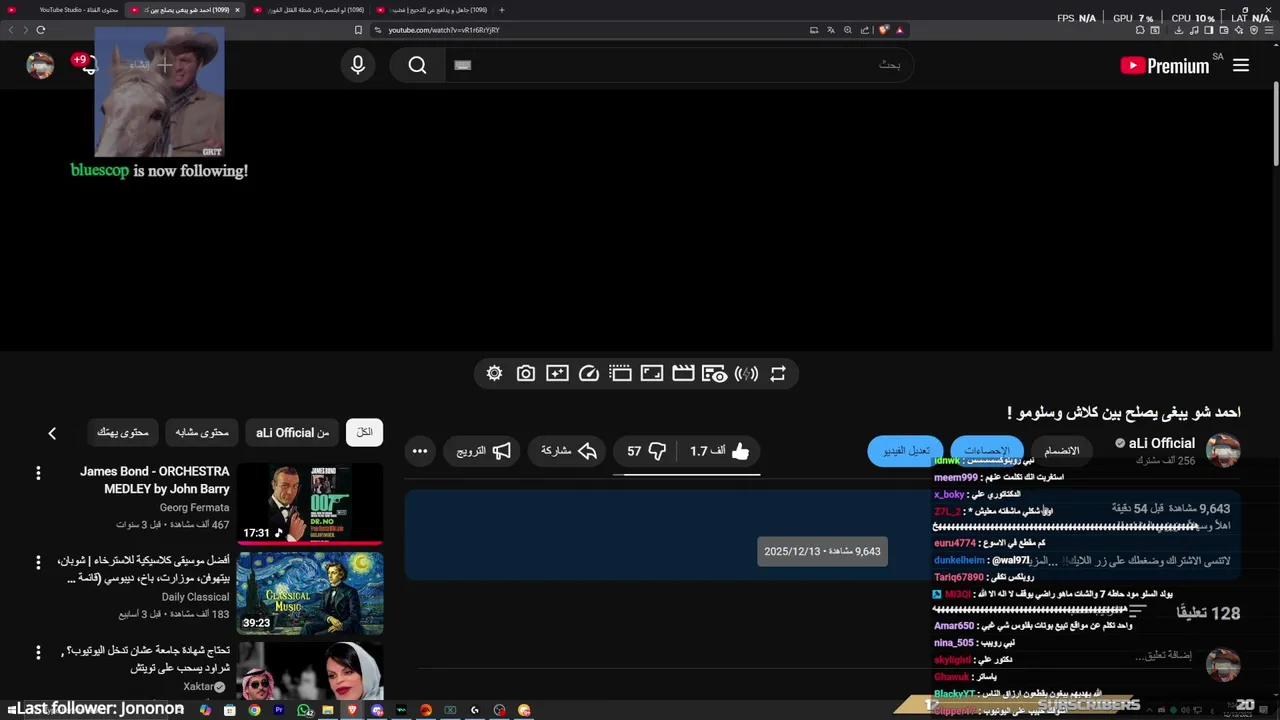The height and width of the screenshot is (720, 1280).
Task: Click the blue الإحصاءات analytics button
Action: pyautogui.click(x=986, y=451)
